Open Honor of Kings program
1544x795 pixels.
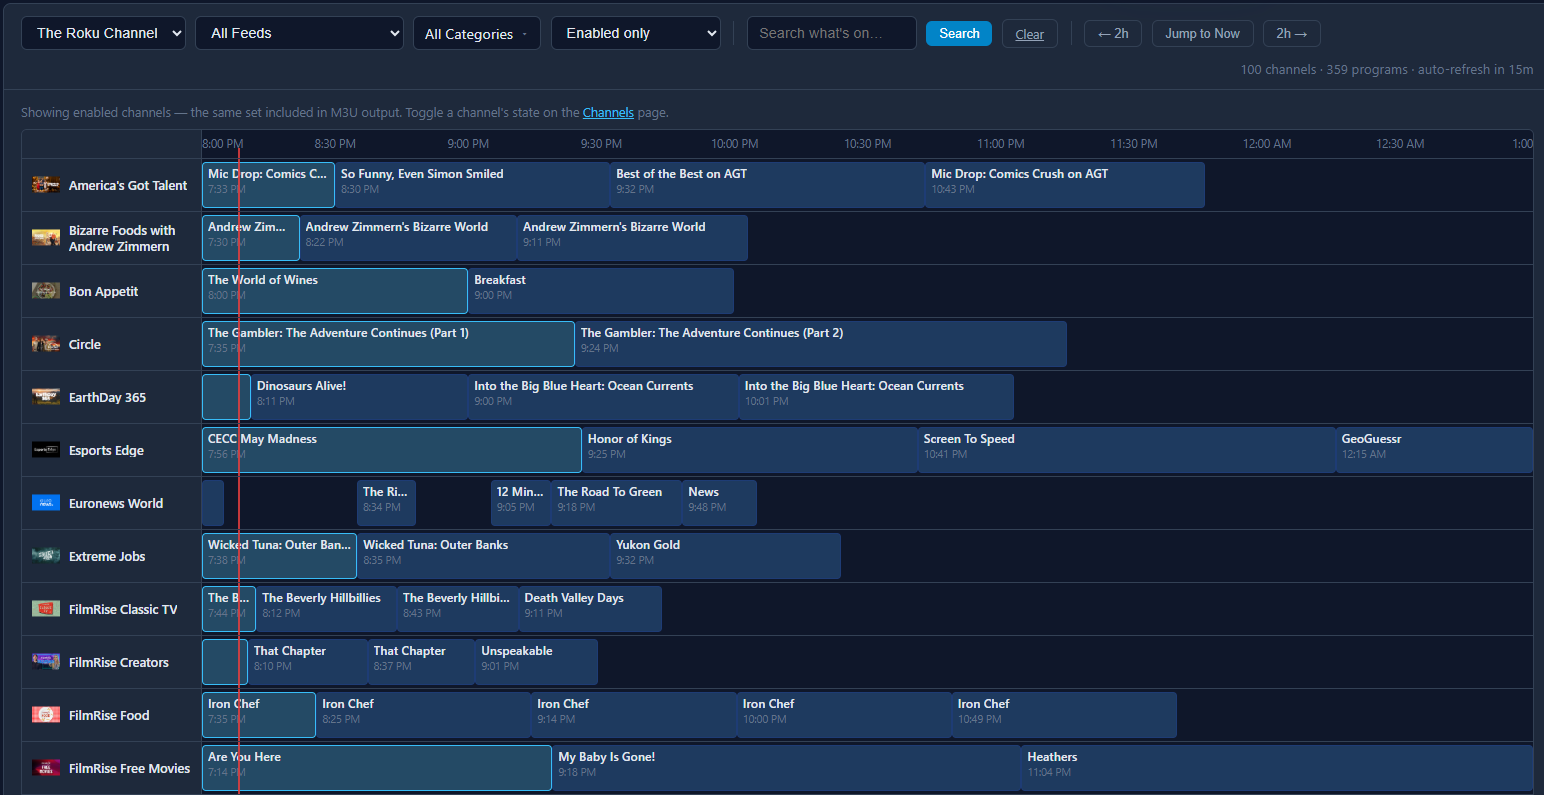pyautogui.click(x=750, y=450)
